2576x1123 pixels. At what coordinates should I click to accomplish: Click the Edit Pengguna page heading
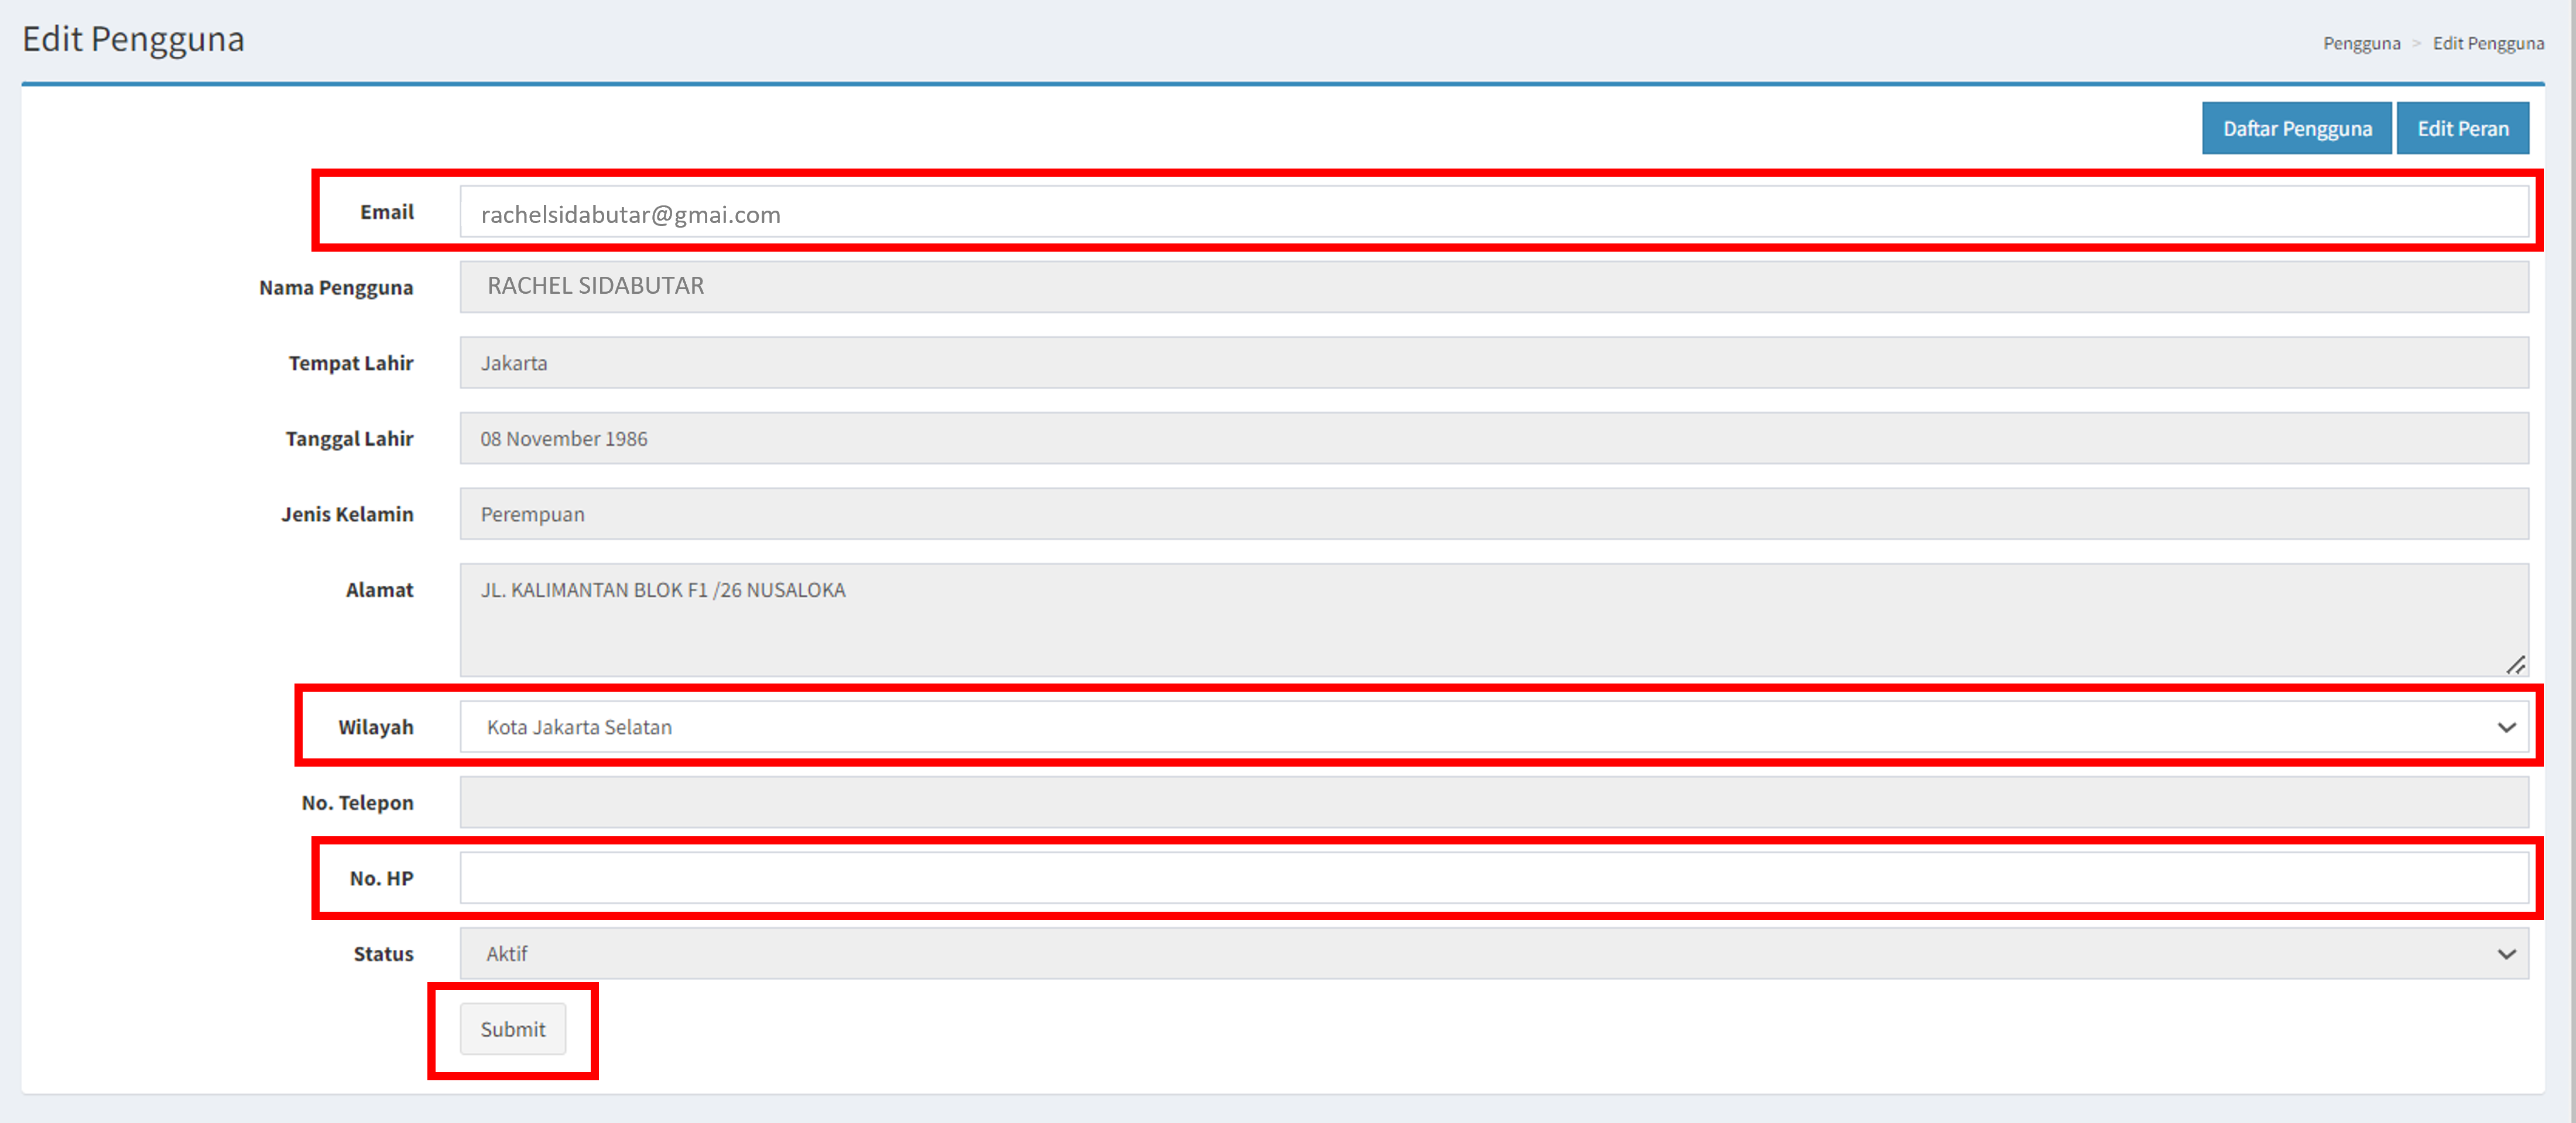tap(133, 39)
